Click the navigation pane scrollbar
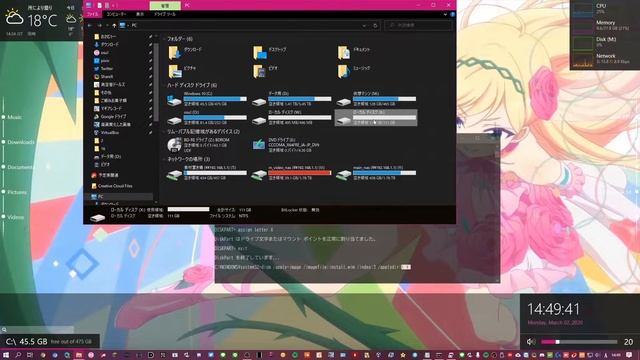This screenshot has height=360, width=640. [156, 82]
